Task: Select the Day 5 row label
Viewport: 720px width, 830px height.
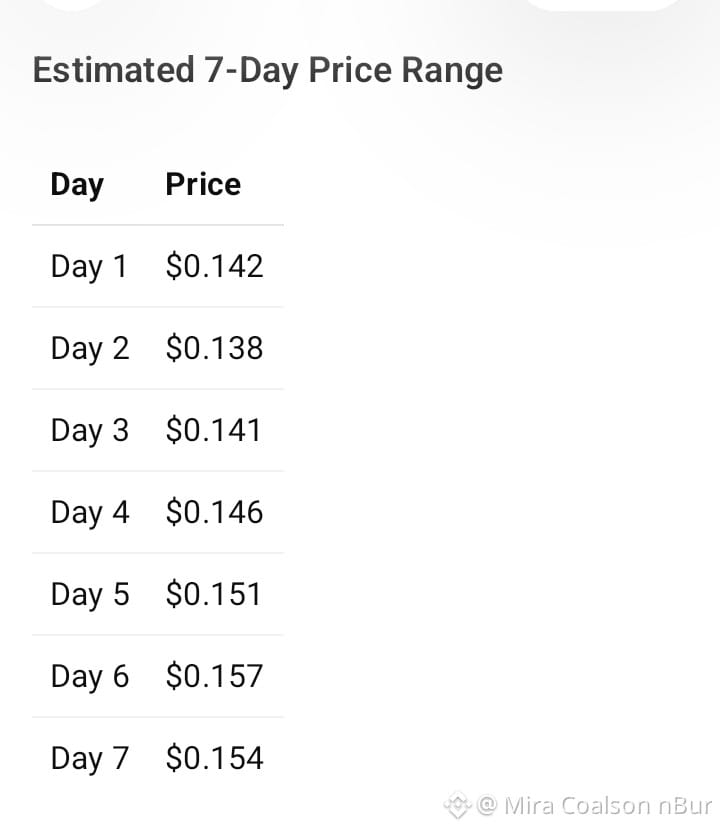Action: [90, 595]
